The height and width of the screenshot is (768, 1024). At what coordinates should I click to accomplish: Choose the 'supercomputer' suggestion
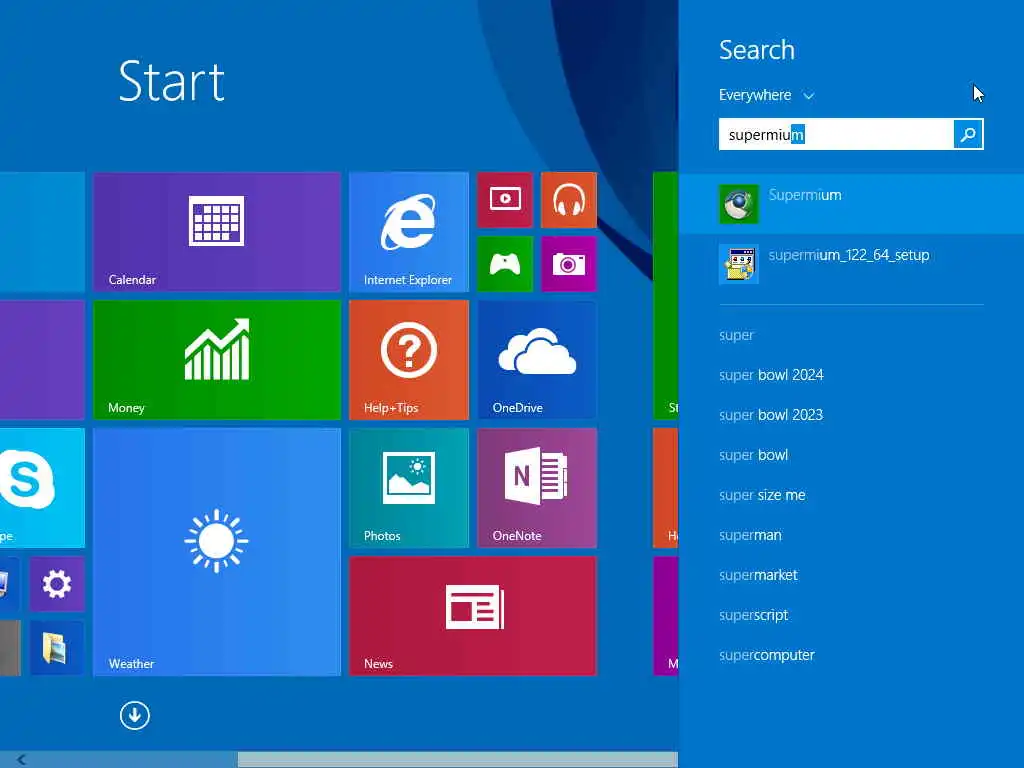coord(767,655)
